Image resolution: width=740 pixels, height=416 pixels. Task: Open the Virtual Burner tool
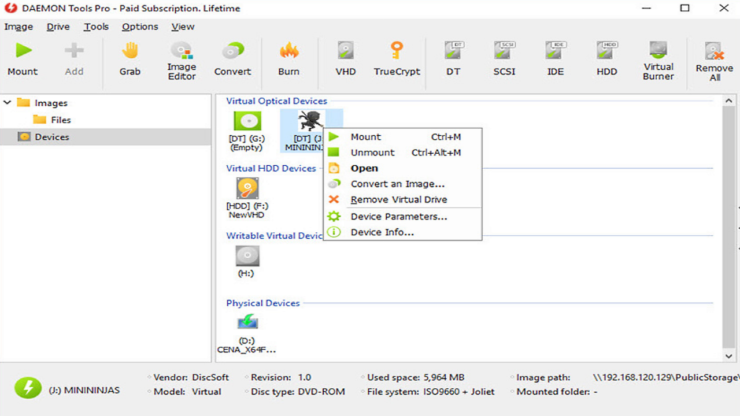tap(658, 61)
